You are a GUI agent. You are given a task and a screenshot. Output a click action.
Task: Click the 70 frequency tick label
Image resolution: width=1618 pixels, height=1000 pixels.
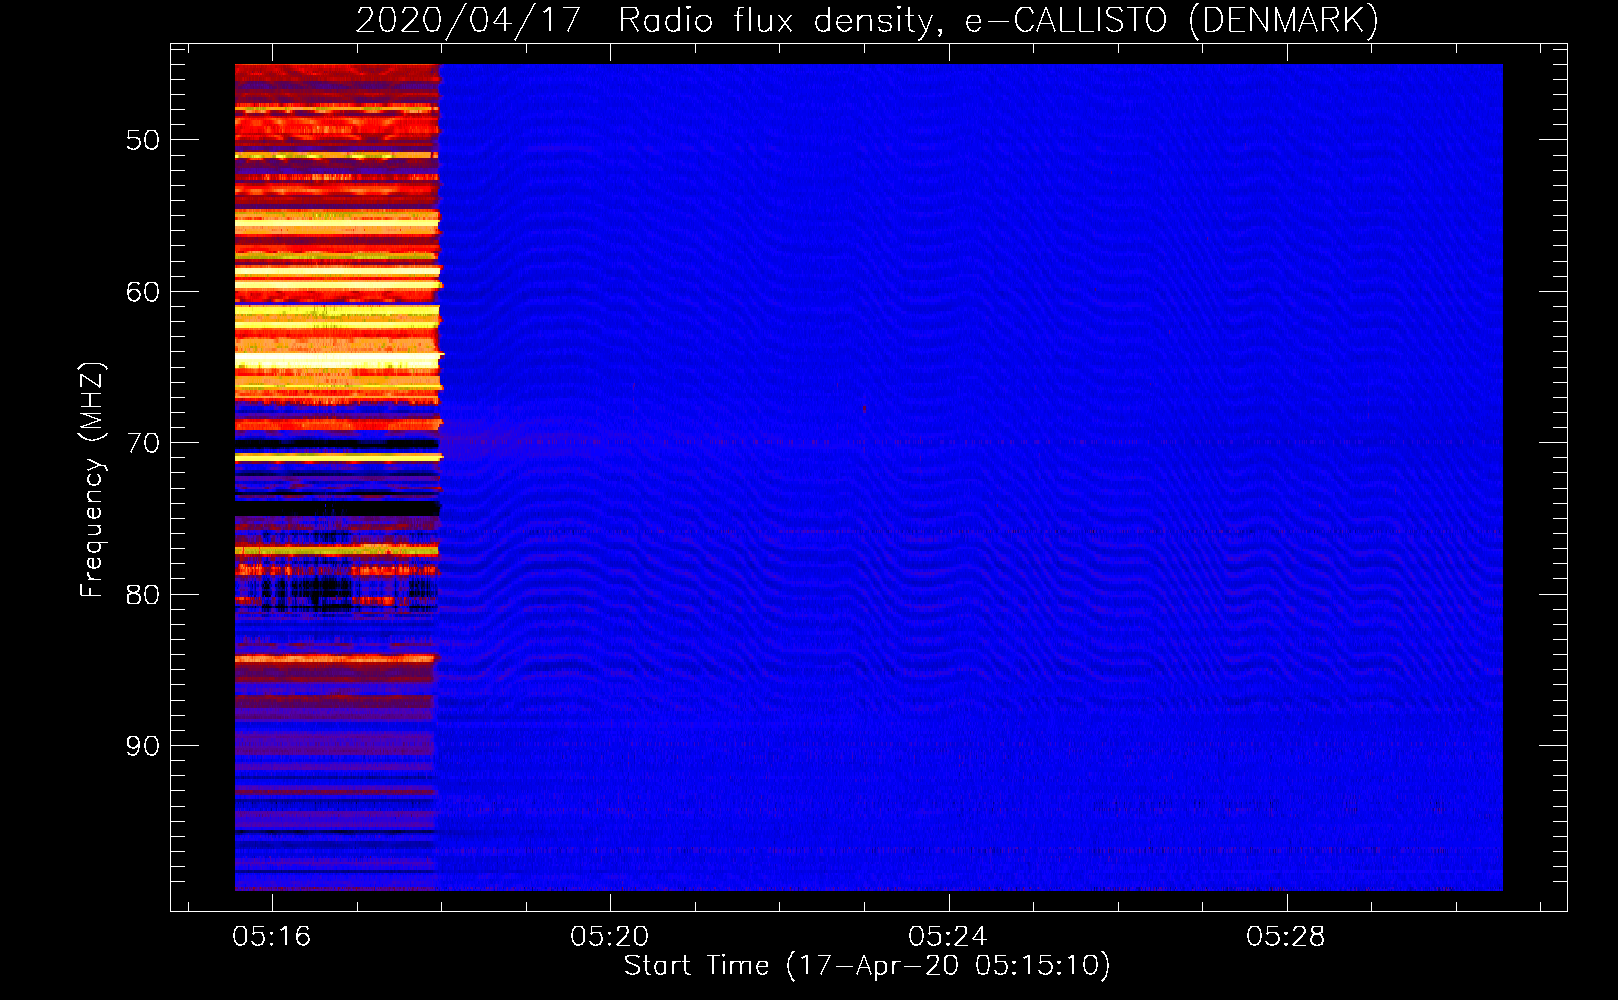pos(143,443)
